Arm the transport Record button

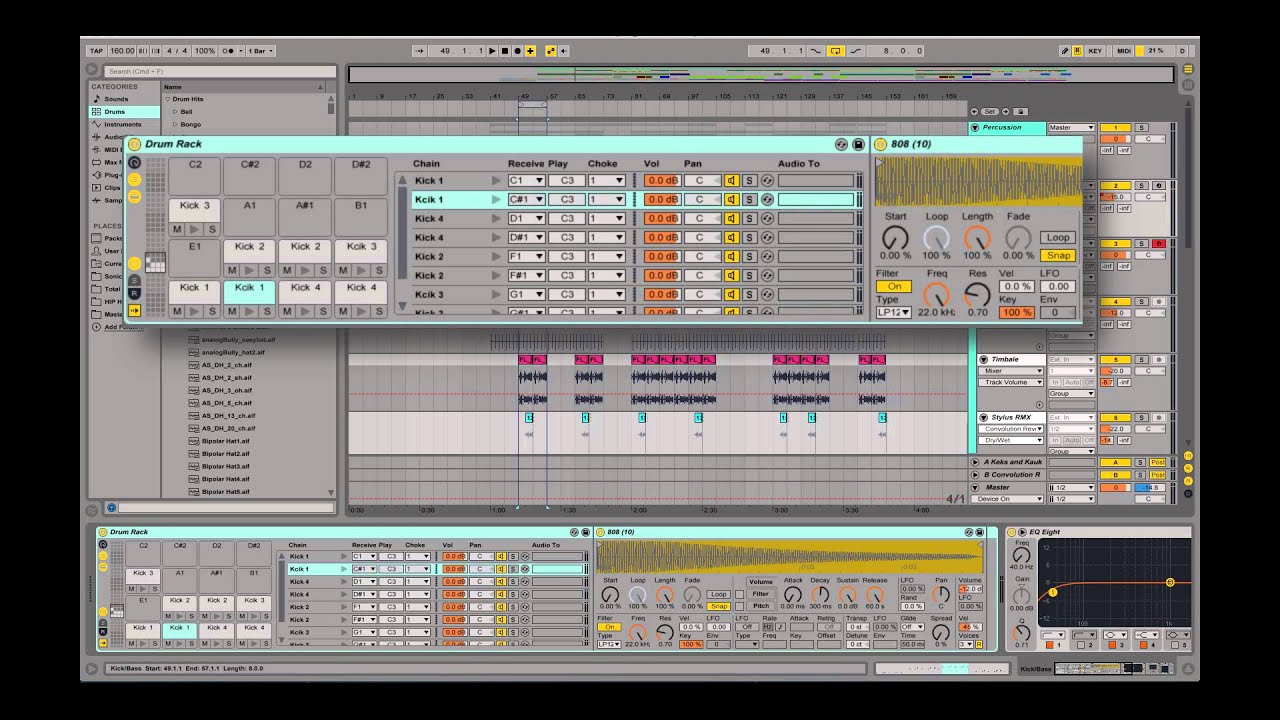click(x=517, y=50)
